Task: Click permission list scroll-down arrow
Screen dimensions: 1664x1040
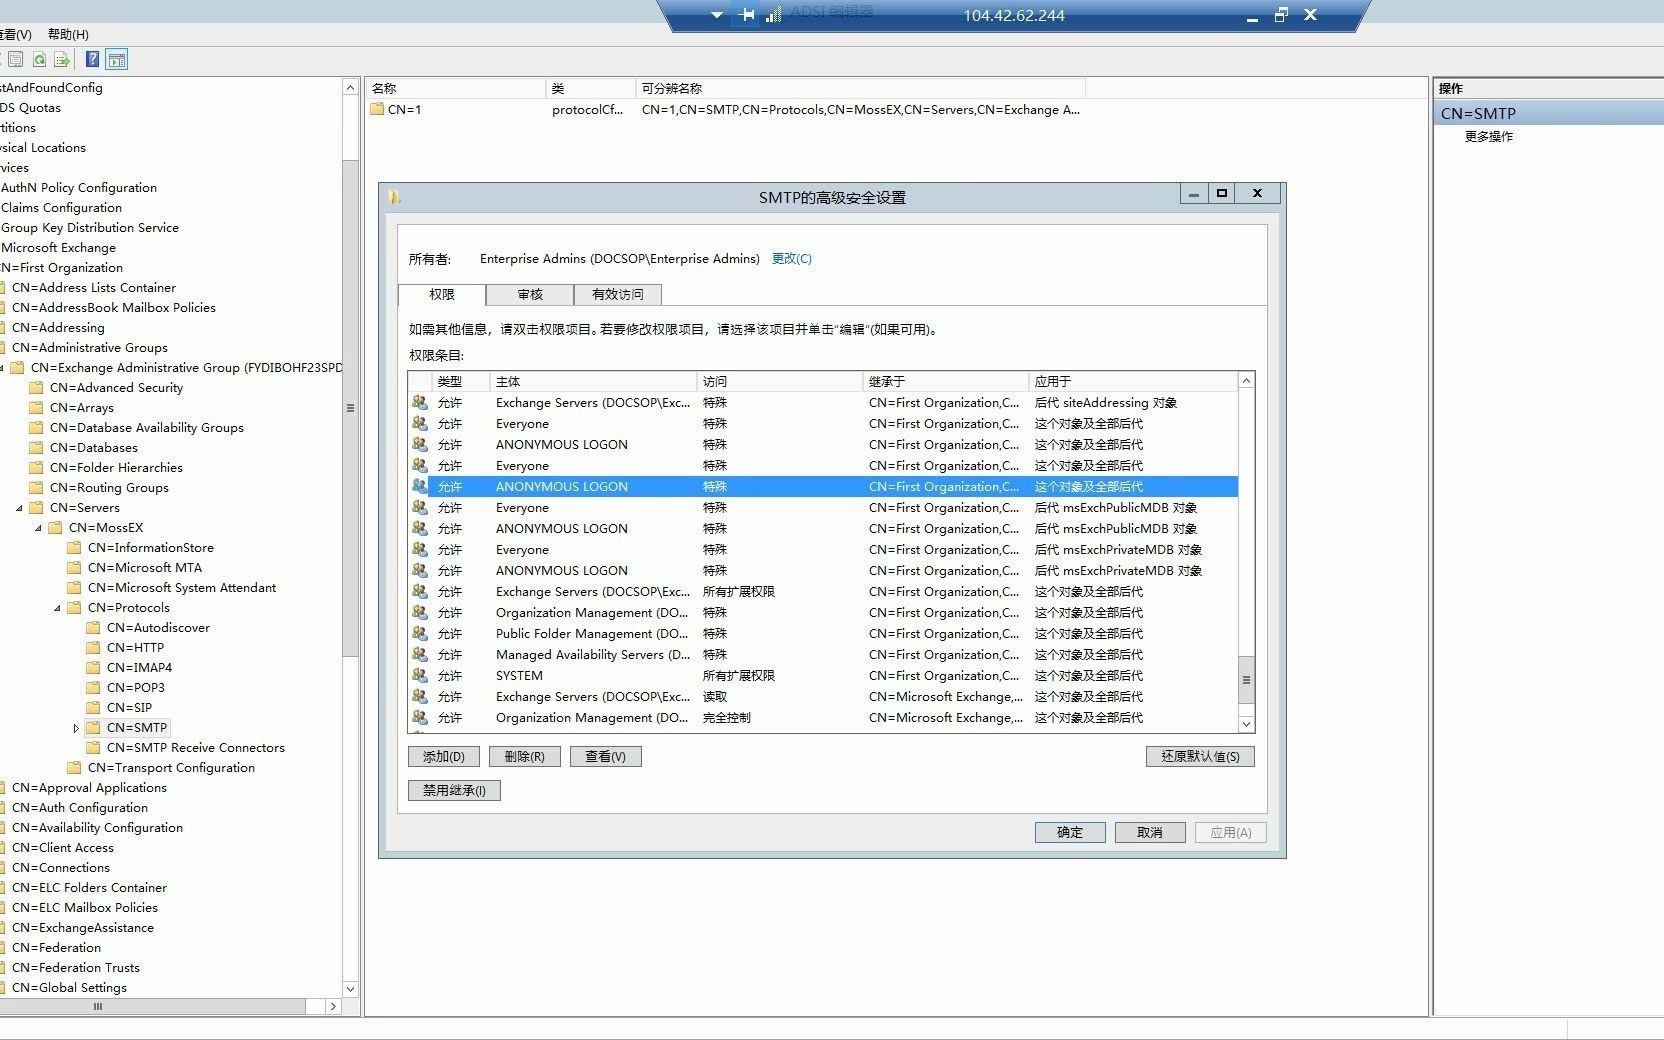Action: click(1246, 724)
